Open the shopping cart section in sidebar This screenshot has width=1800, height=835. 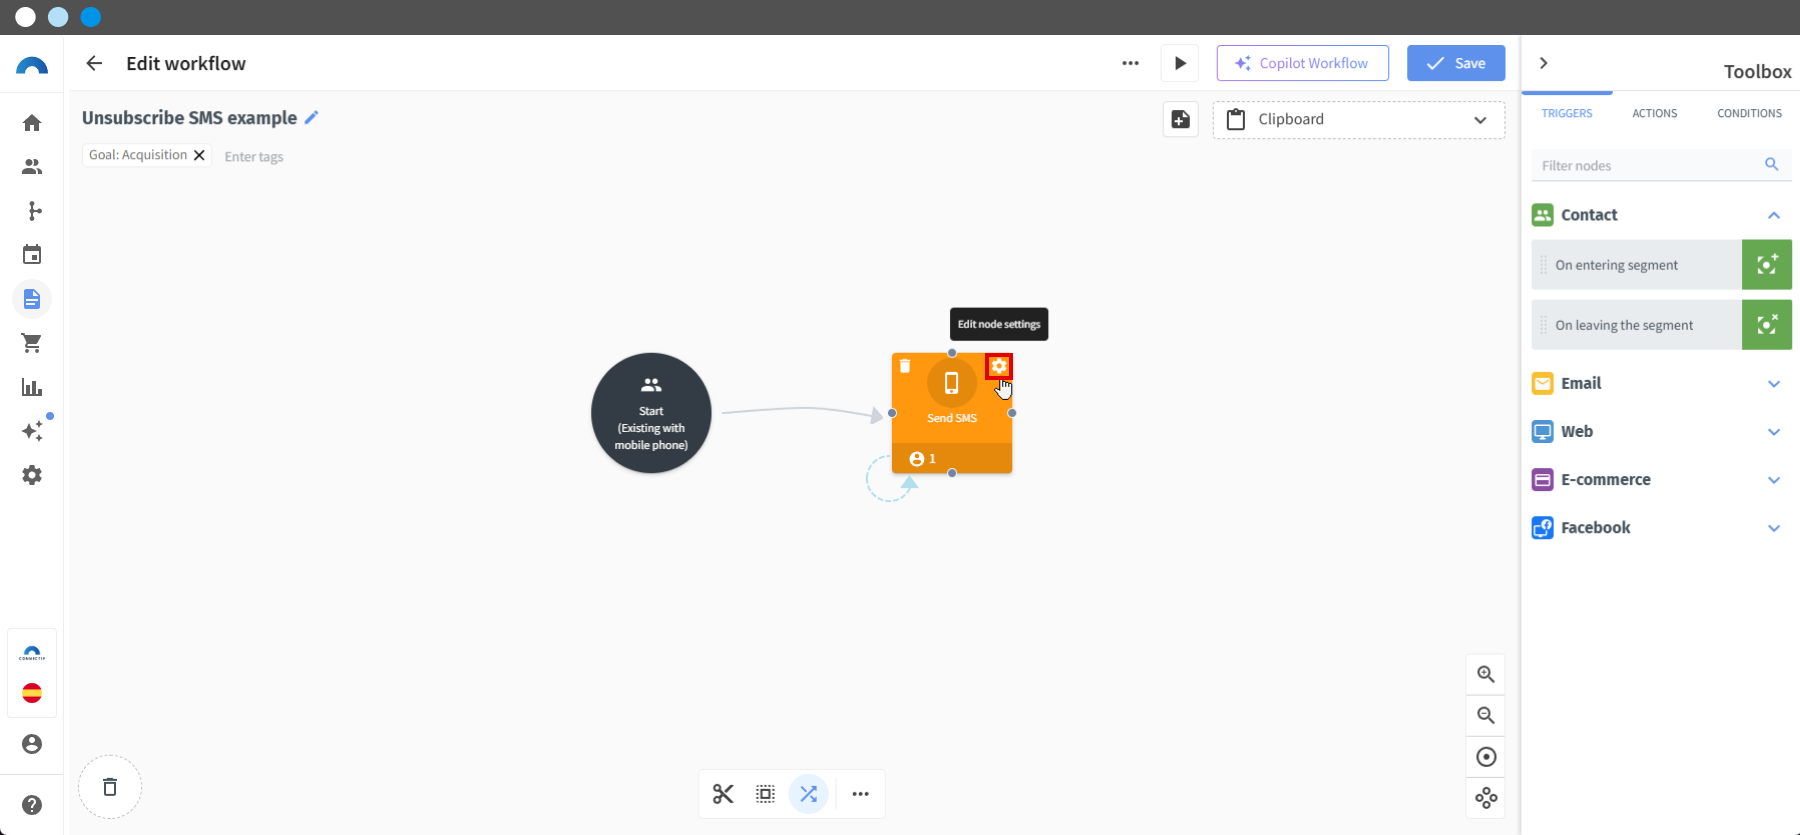tap(32, 343)
